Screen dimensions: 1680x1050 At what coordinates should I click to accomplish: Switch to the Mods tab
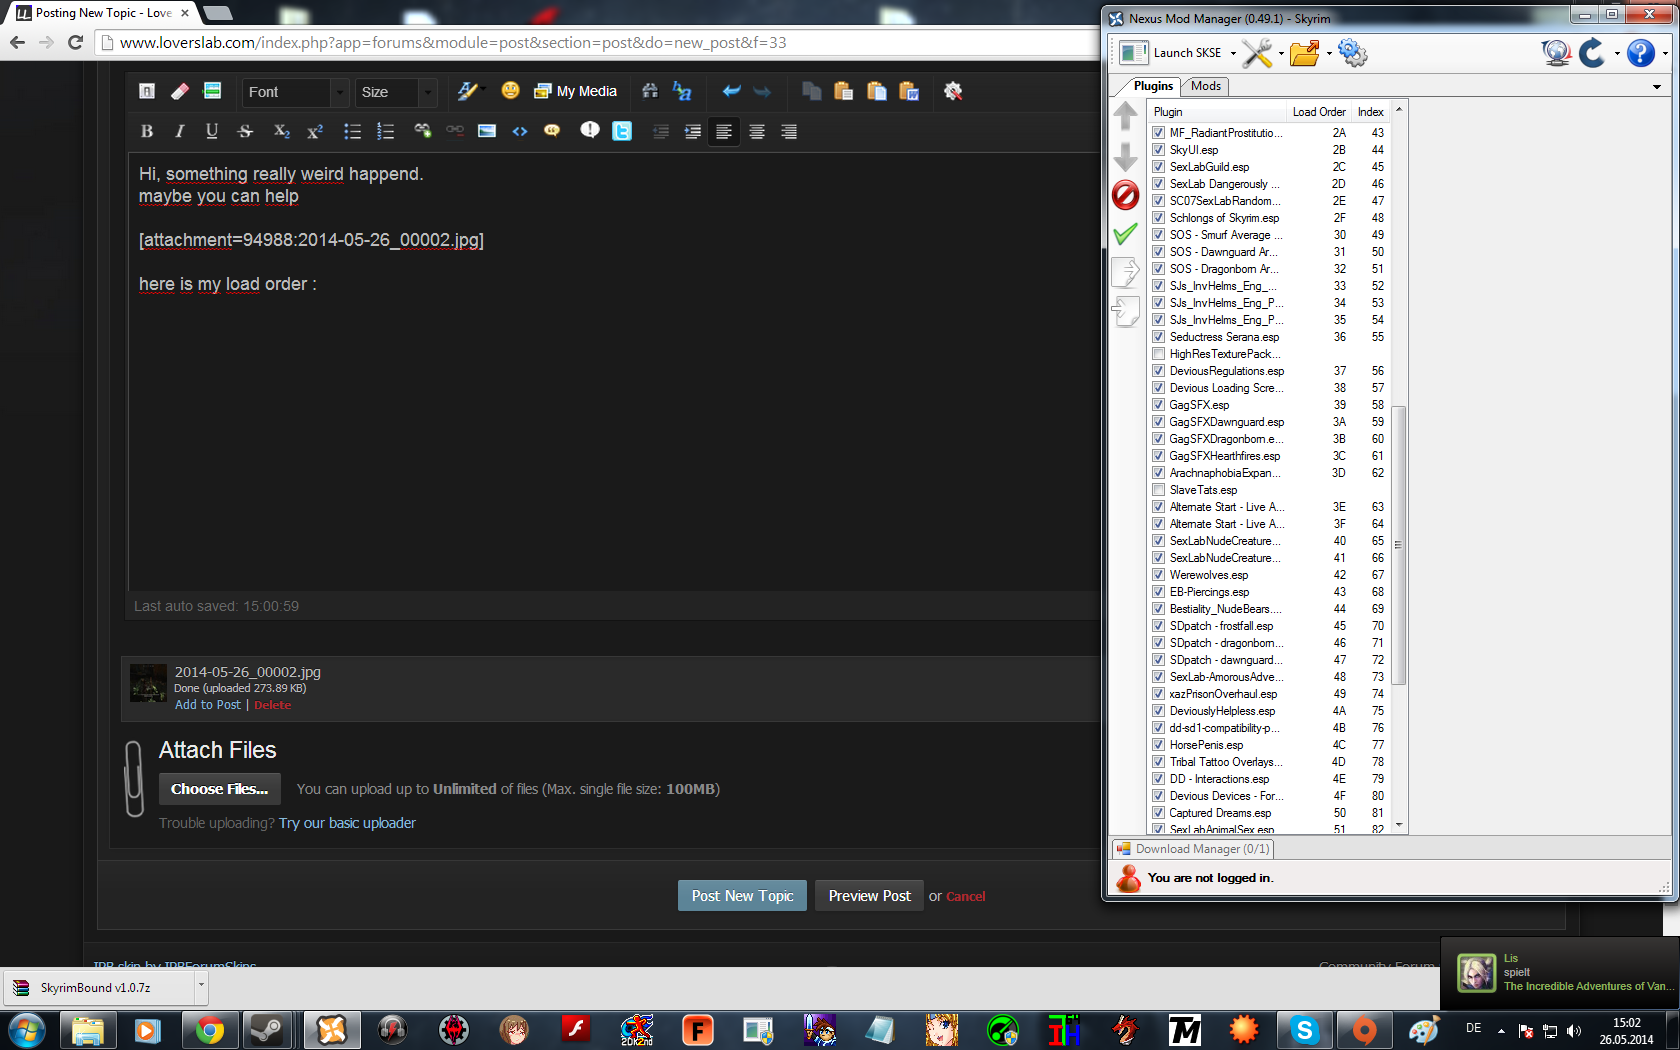tap(1206, 86)
